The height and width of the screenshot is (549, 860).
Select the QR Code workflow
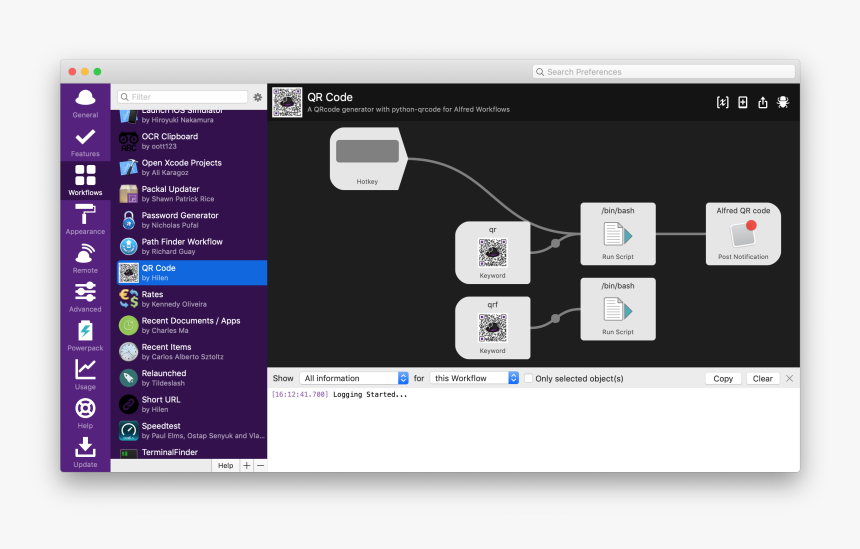point(192,273)
